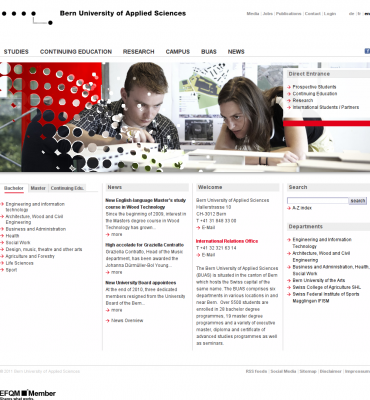Click the E-Mail link under Hallerstrasse address

208,228
